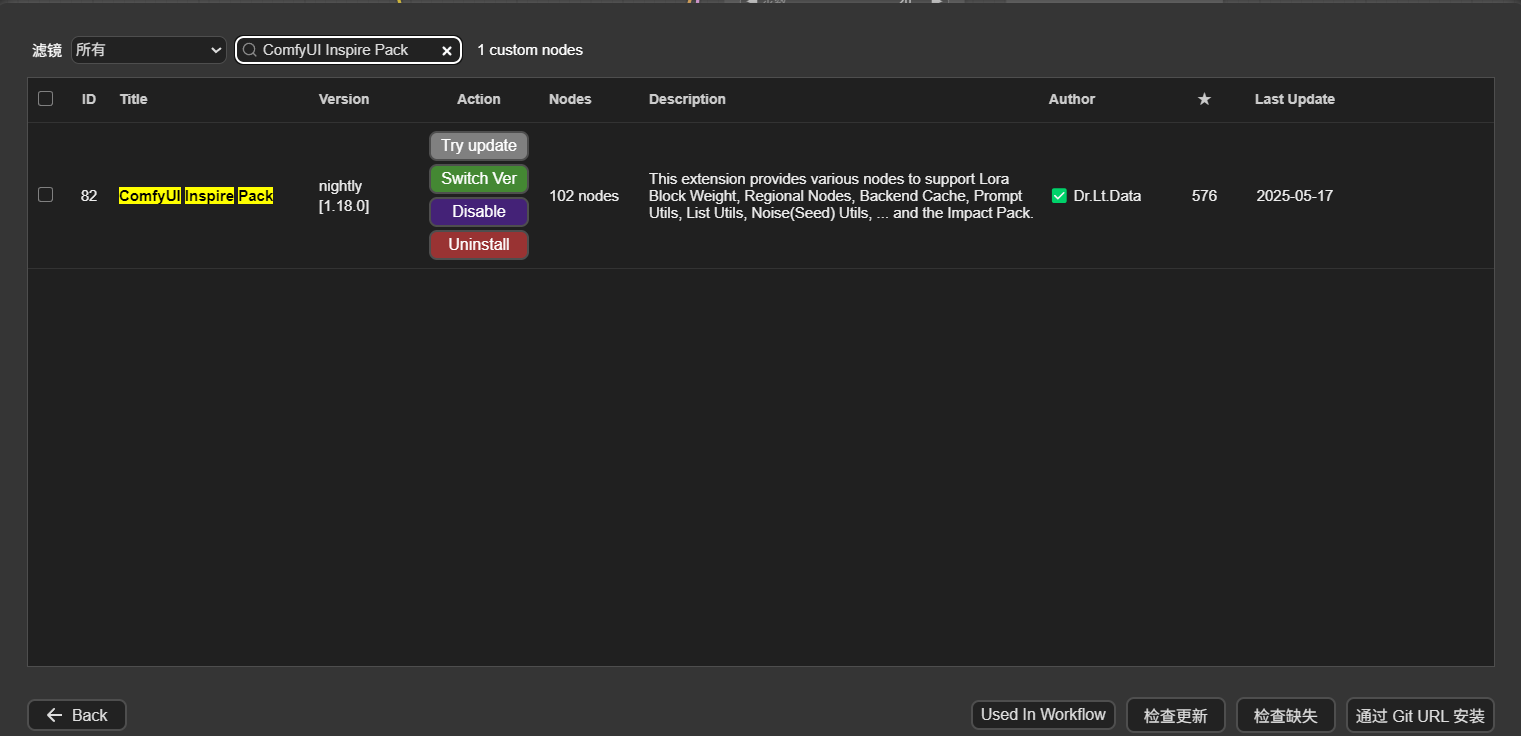Image resolution: width=1521 pixels, height=736 pixels.
Task: Click the 检查更新 button
Action: tap(1176, 715)
